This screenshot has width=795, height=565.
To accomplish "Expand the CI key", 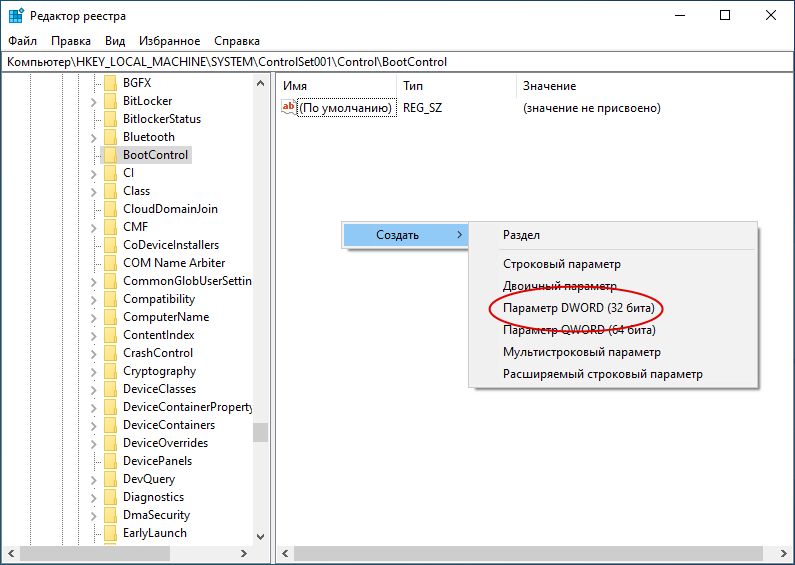I will [94, 173].
